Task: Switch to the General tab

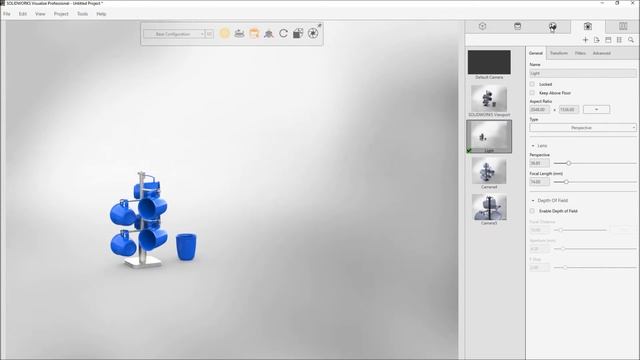Action: point(536,53)
